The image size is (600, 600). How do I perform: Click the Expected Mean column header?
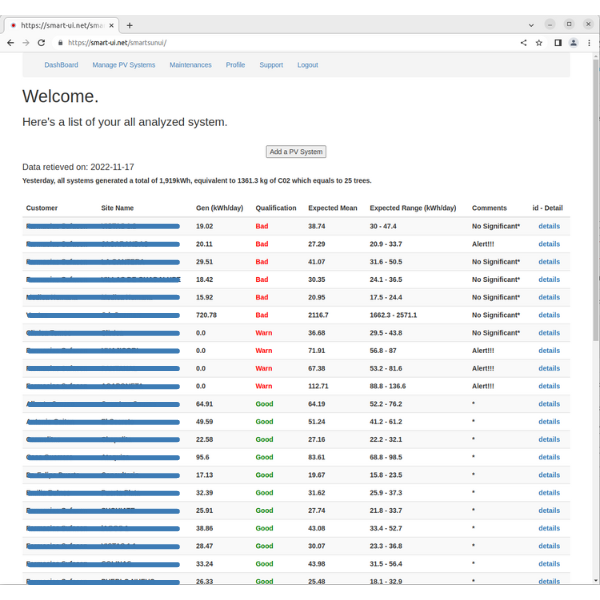[333, 208]
